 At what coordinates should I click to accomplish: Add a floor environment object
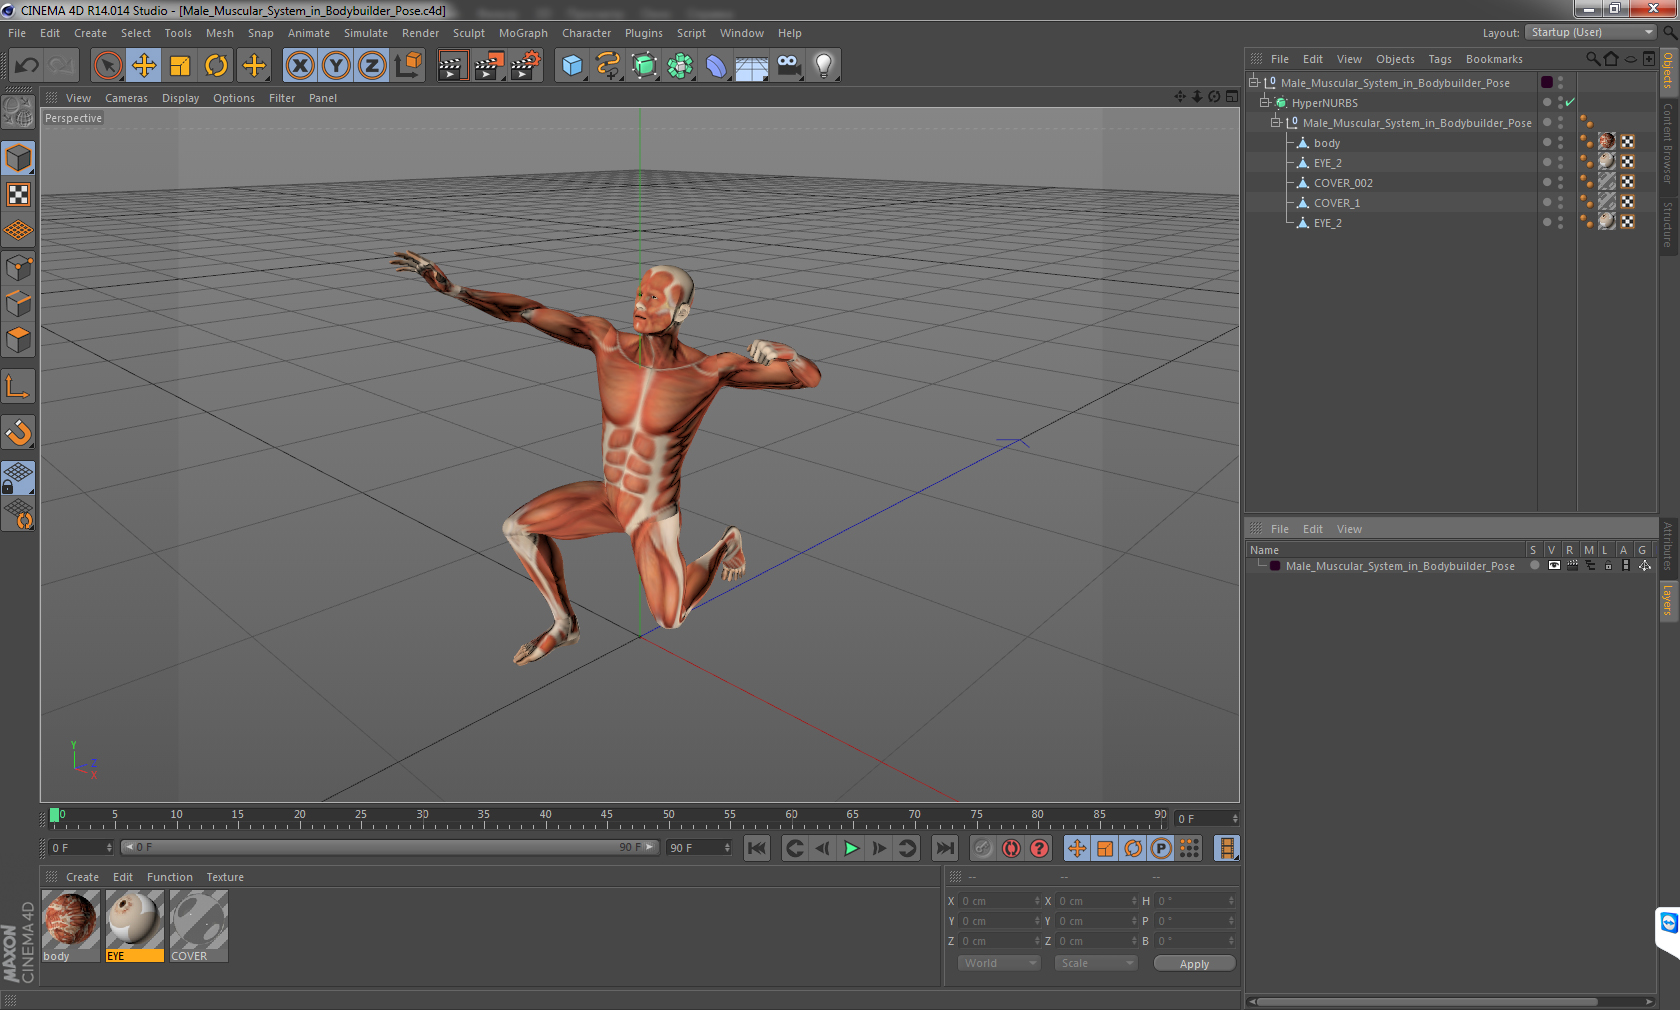[752, 66]
